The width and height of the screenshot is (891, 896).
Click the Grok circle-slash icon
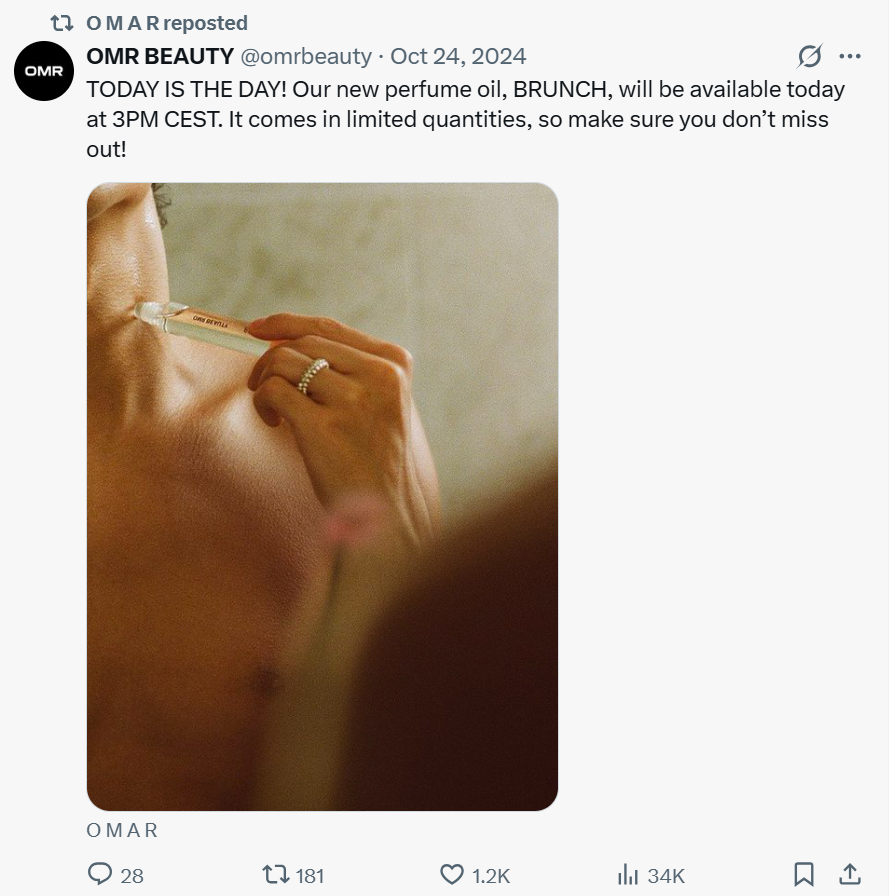pyautogui.click(x=809, y=56)
